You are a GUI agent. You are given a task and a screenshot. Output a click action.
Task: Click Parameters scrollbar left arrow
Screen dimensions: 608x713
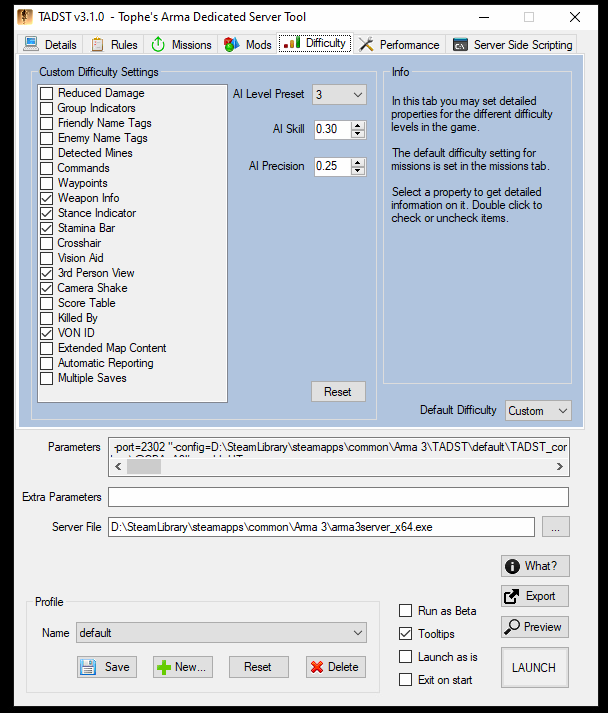118,467
